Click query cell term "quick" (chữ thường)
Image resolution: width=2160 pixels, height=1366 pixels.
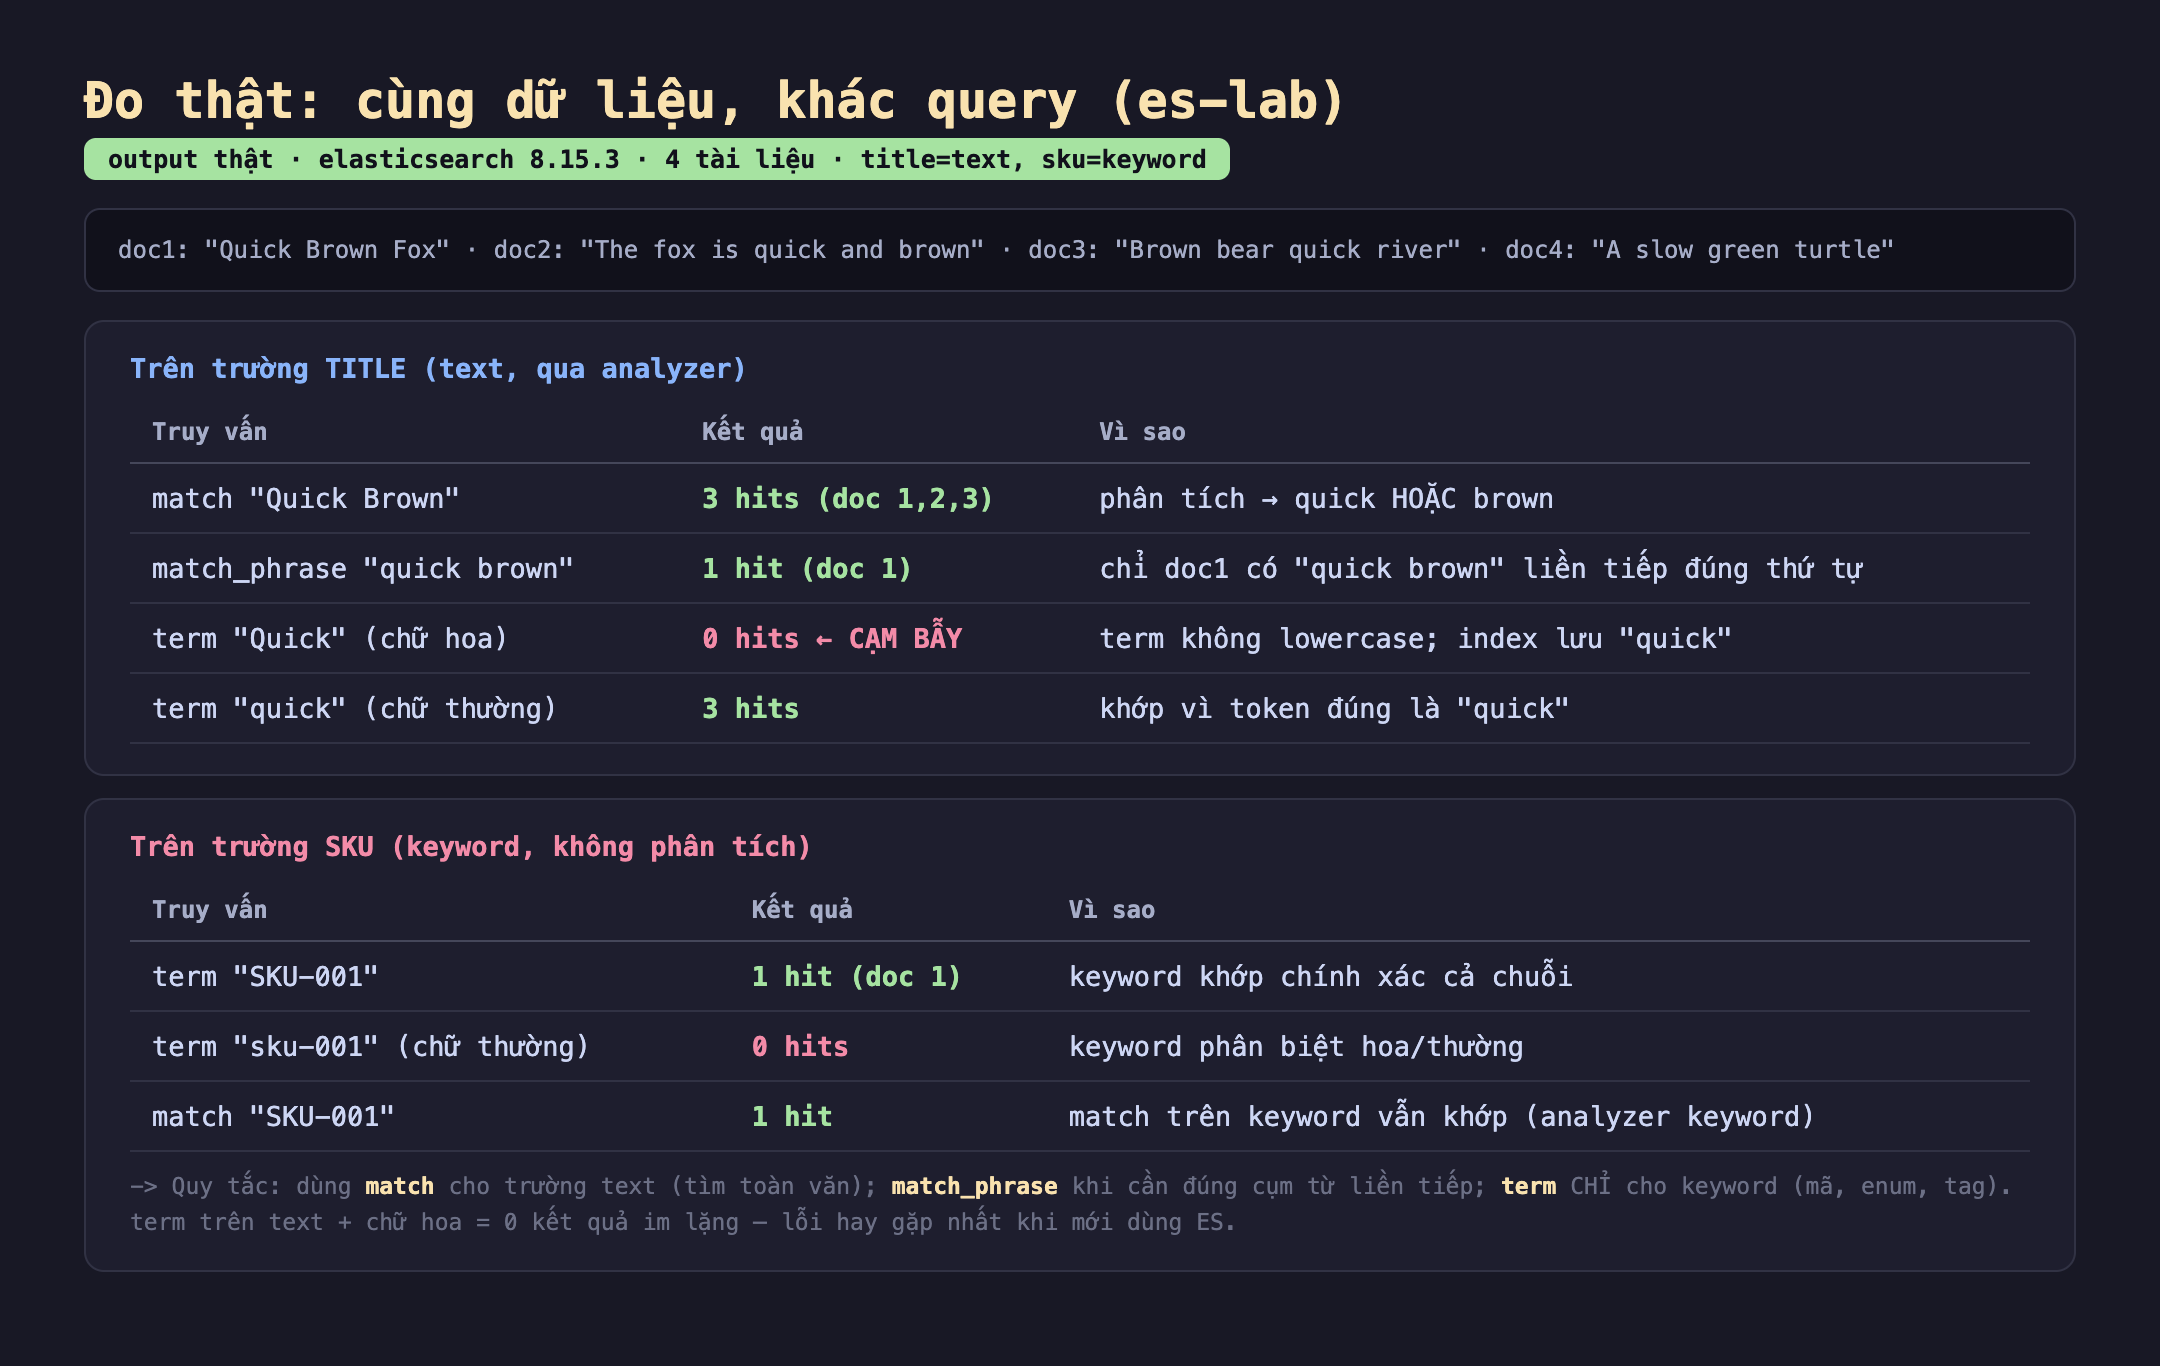click(x=354, y=709)
